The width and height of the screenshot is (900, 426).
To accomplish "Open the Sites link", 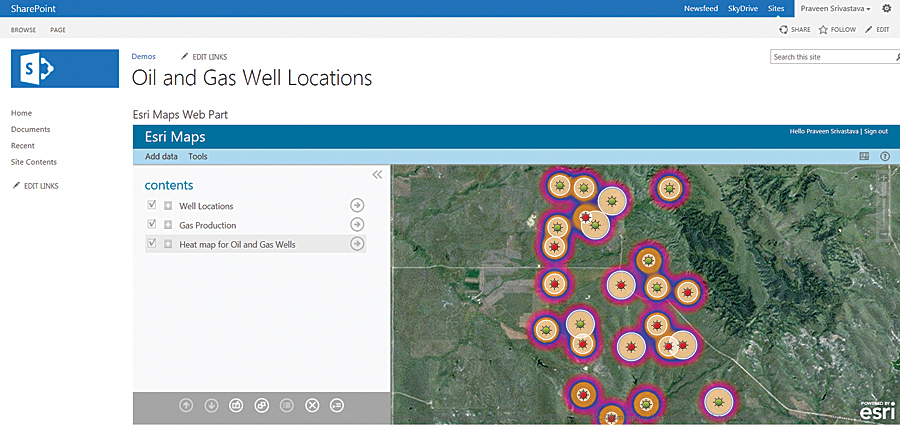I will pyautogui.click(x=776, y=9).
